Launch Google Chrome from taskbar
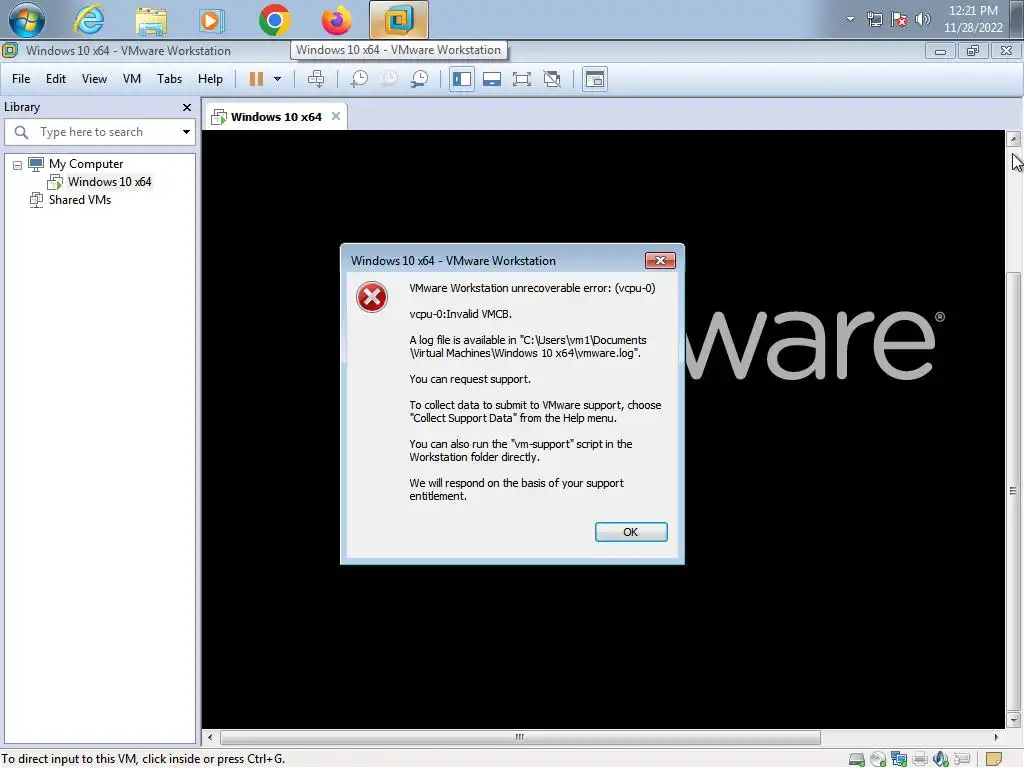The height and width of the screenshot is (768, 1024). pos(274,20)
